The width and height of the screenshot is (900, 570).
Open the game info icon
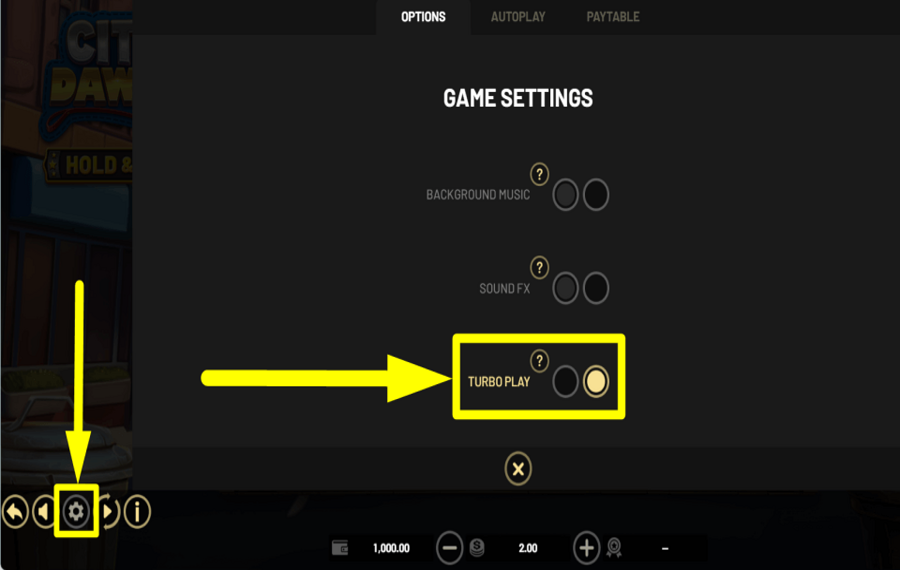[x=137, y=511]
